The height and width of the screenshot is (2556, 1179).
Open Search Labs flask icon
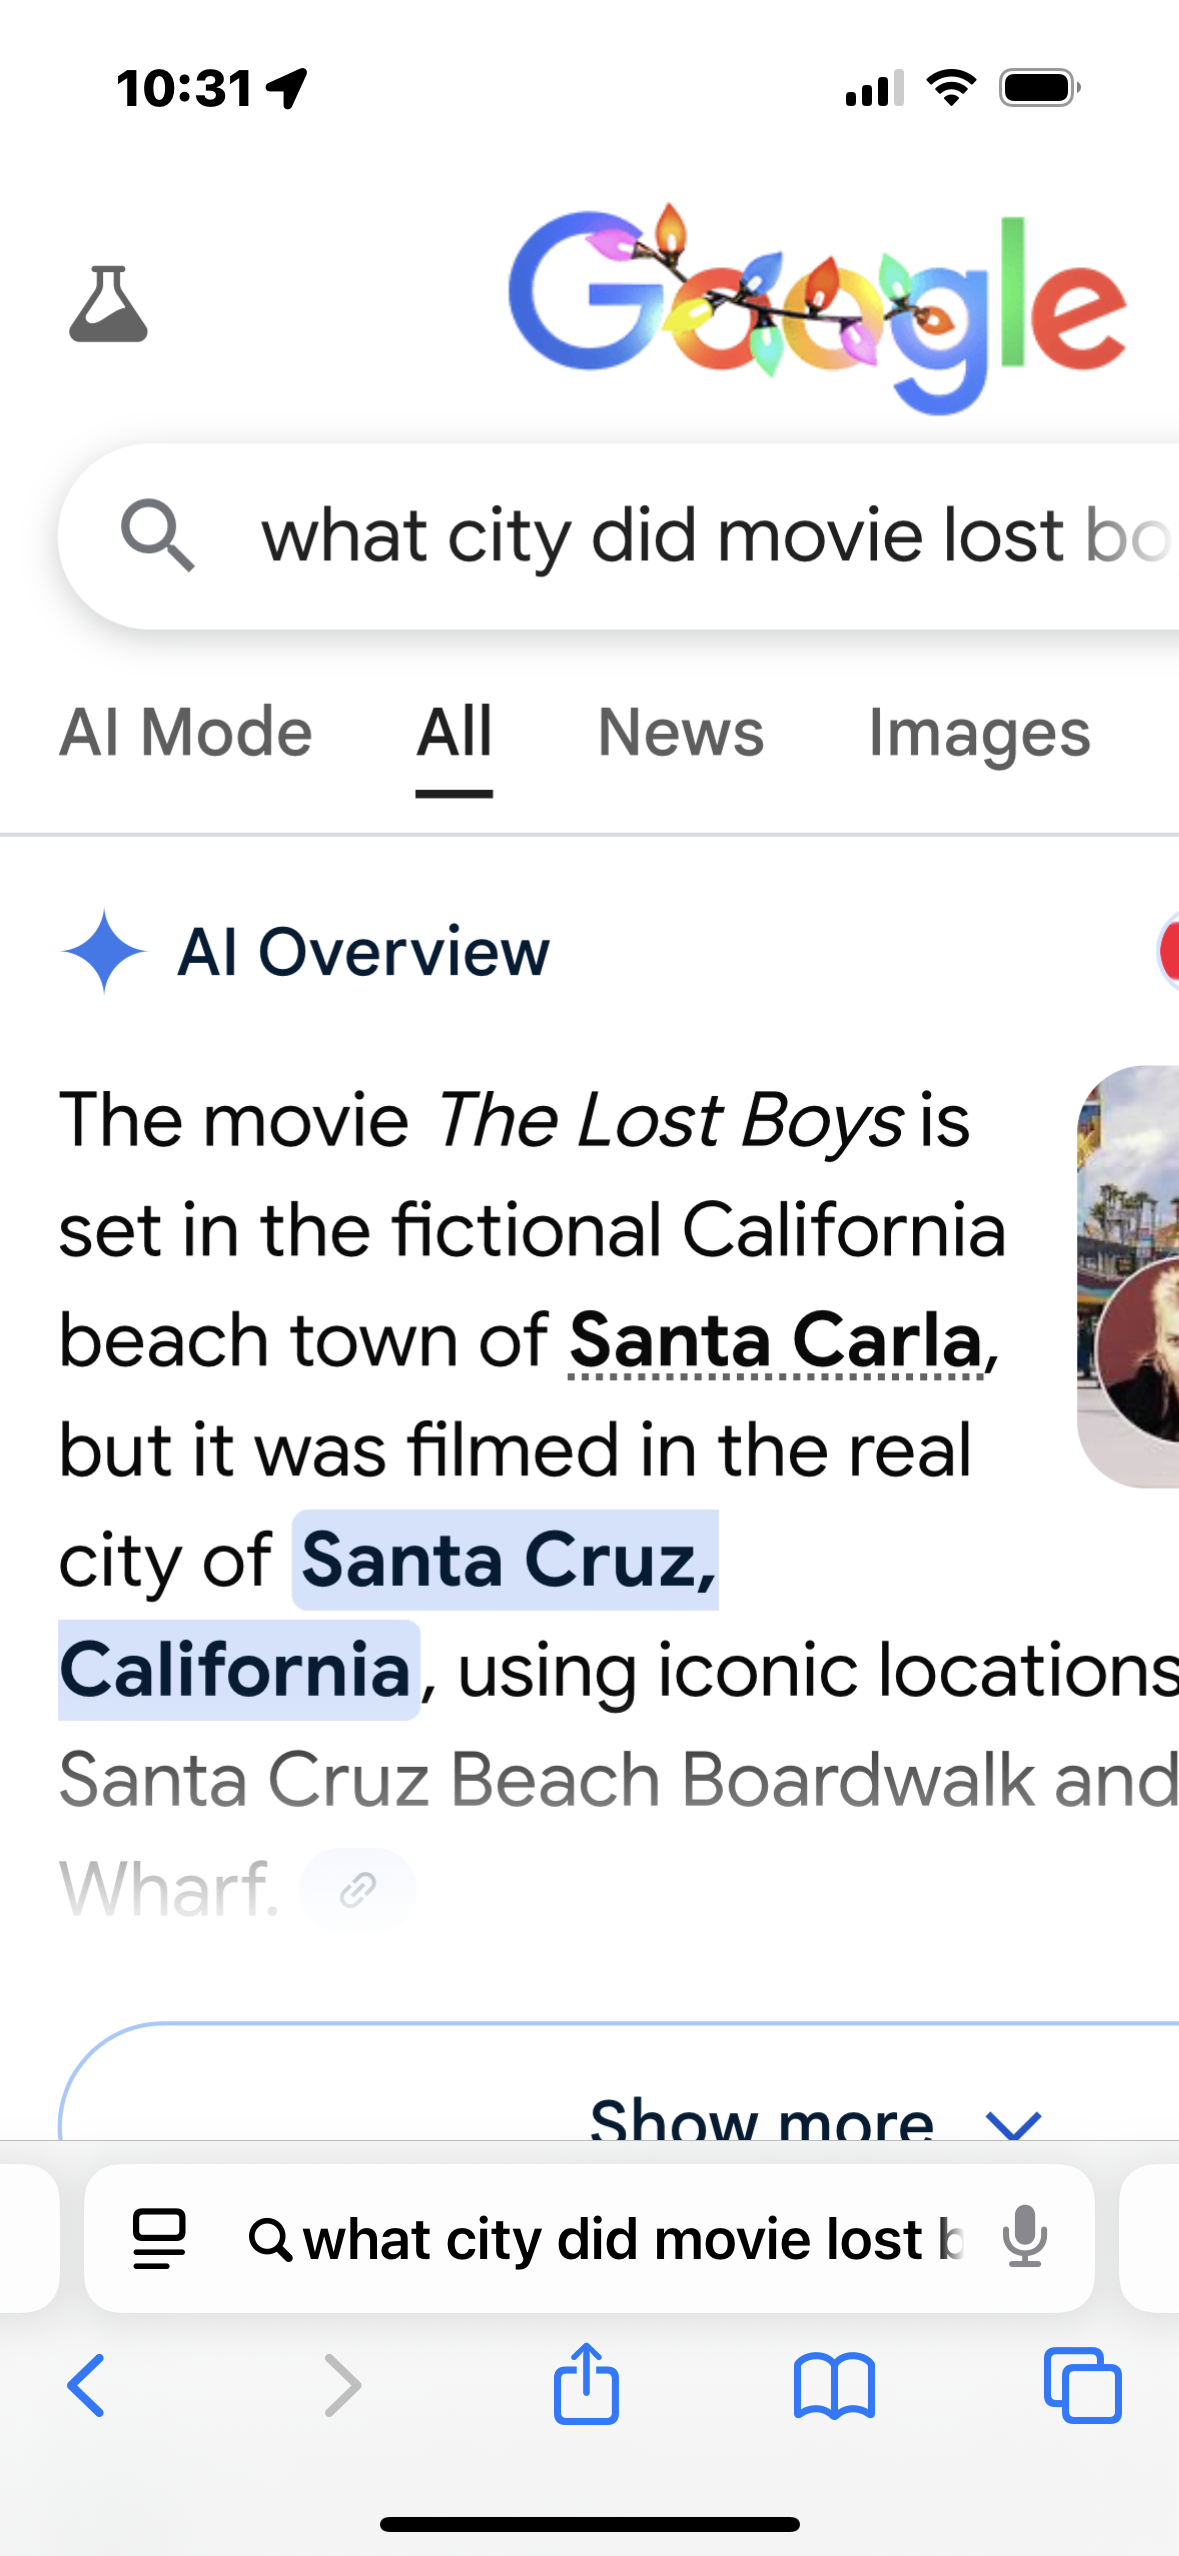(x=108, y=304)
